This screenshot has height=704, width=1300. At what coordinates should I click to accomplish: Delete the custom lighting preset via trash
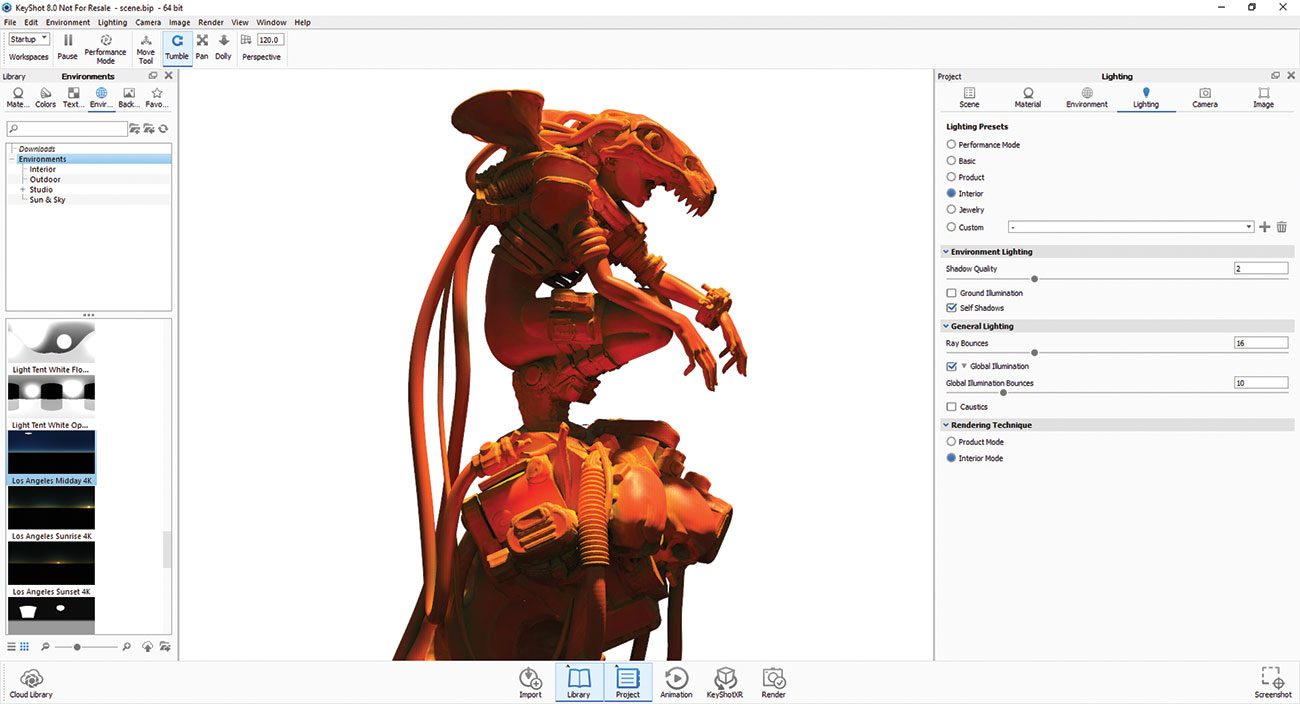click(1282, 228)
